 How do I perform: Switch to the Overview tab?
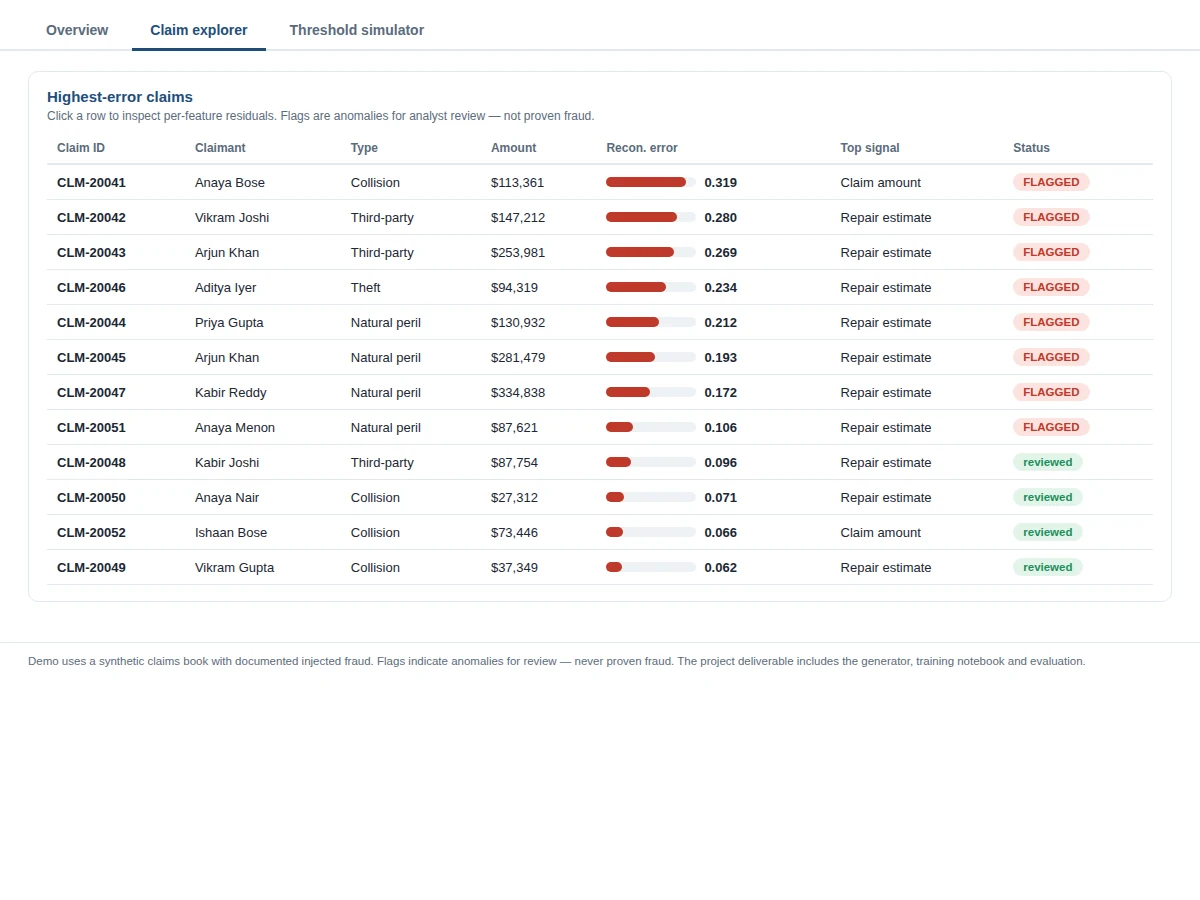77,30
